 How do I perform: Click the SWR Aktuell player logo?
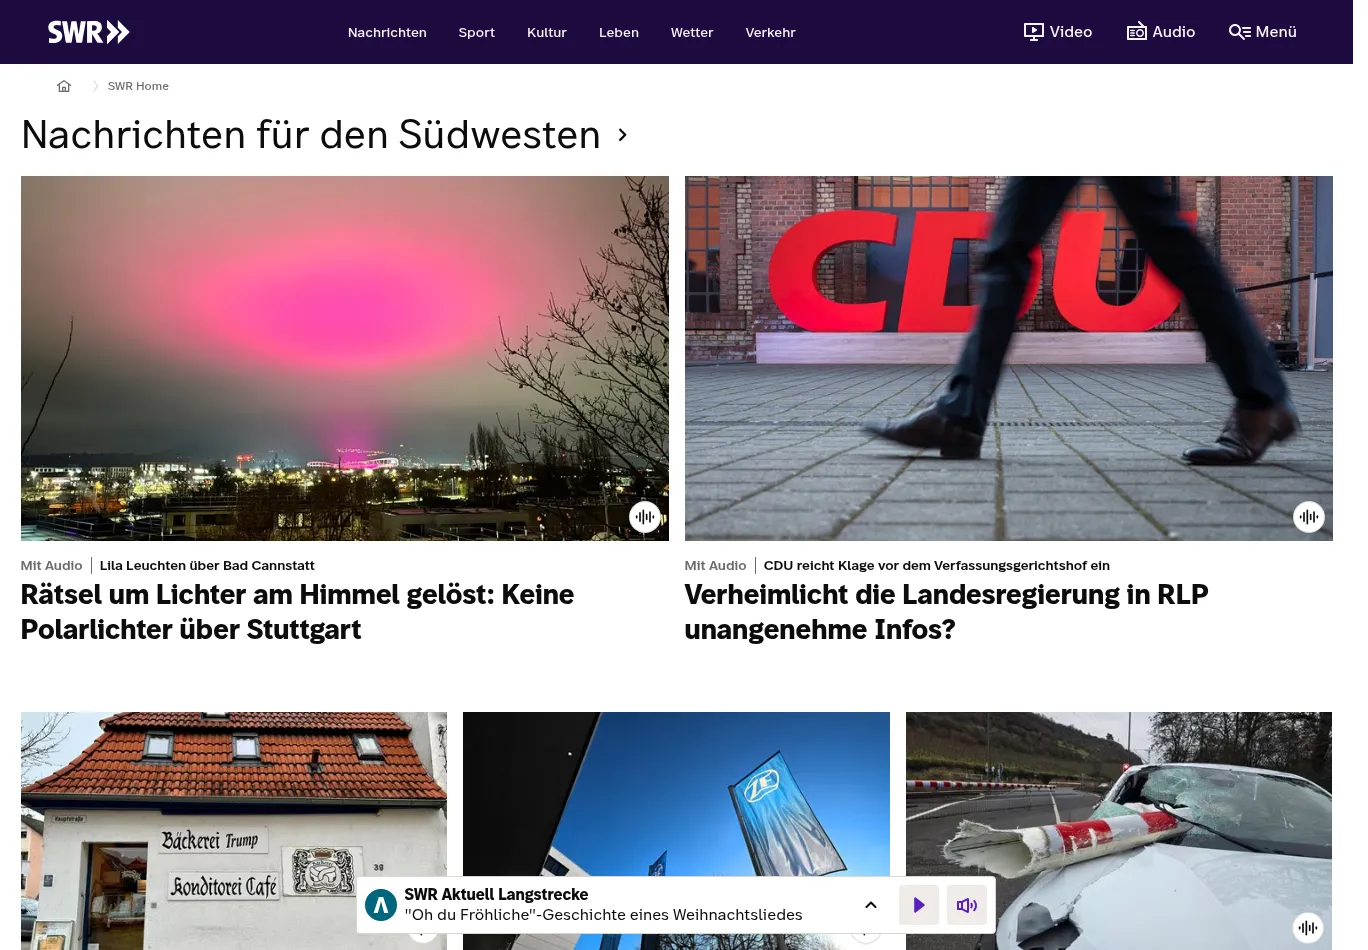(x=381, y=905)
